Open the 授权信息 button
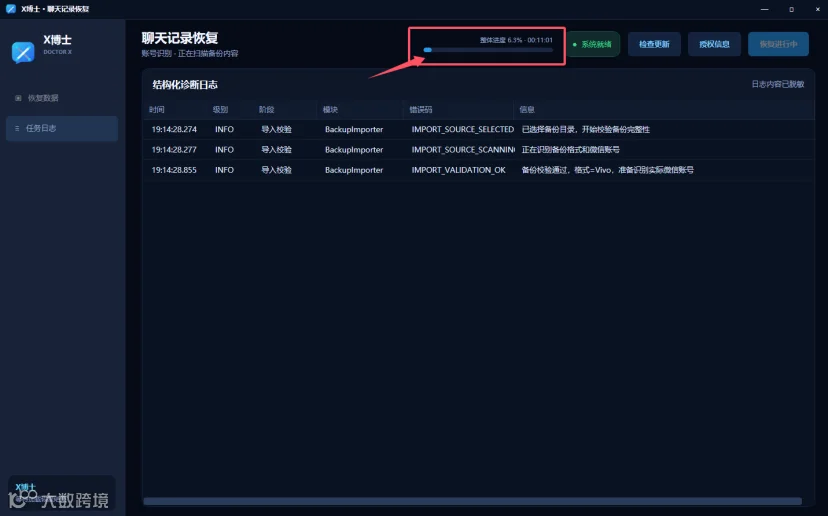Screen dimensions: 828x516 coord(714,44)
